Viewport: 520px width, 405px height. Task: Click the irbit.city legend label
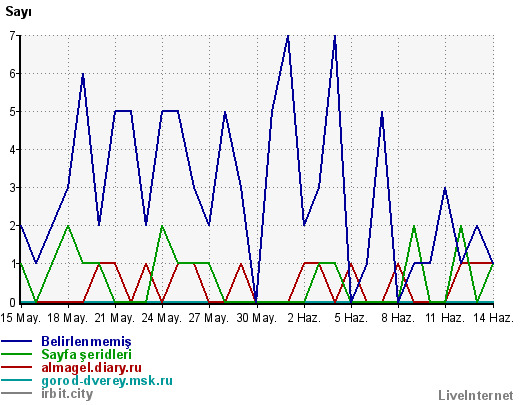[67, 394]
